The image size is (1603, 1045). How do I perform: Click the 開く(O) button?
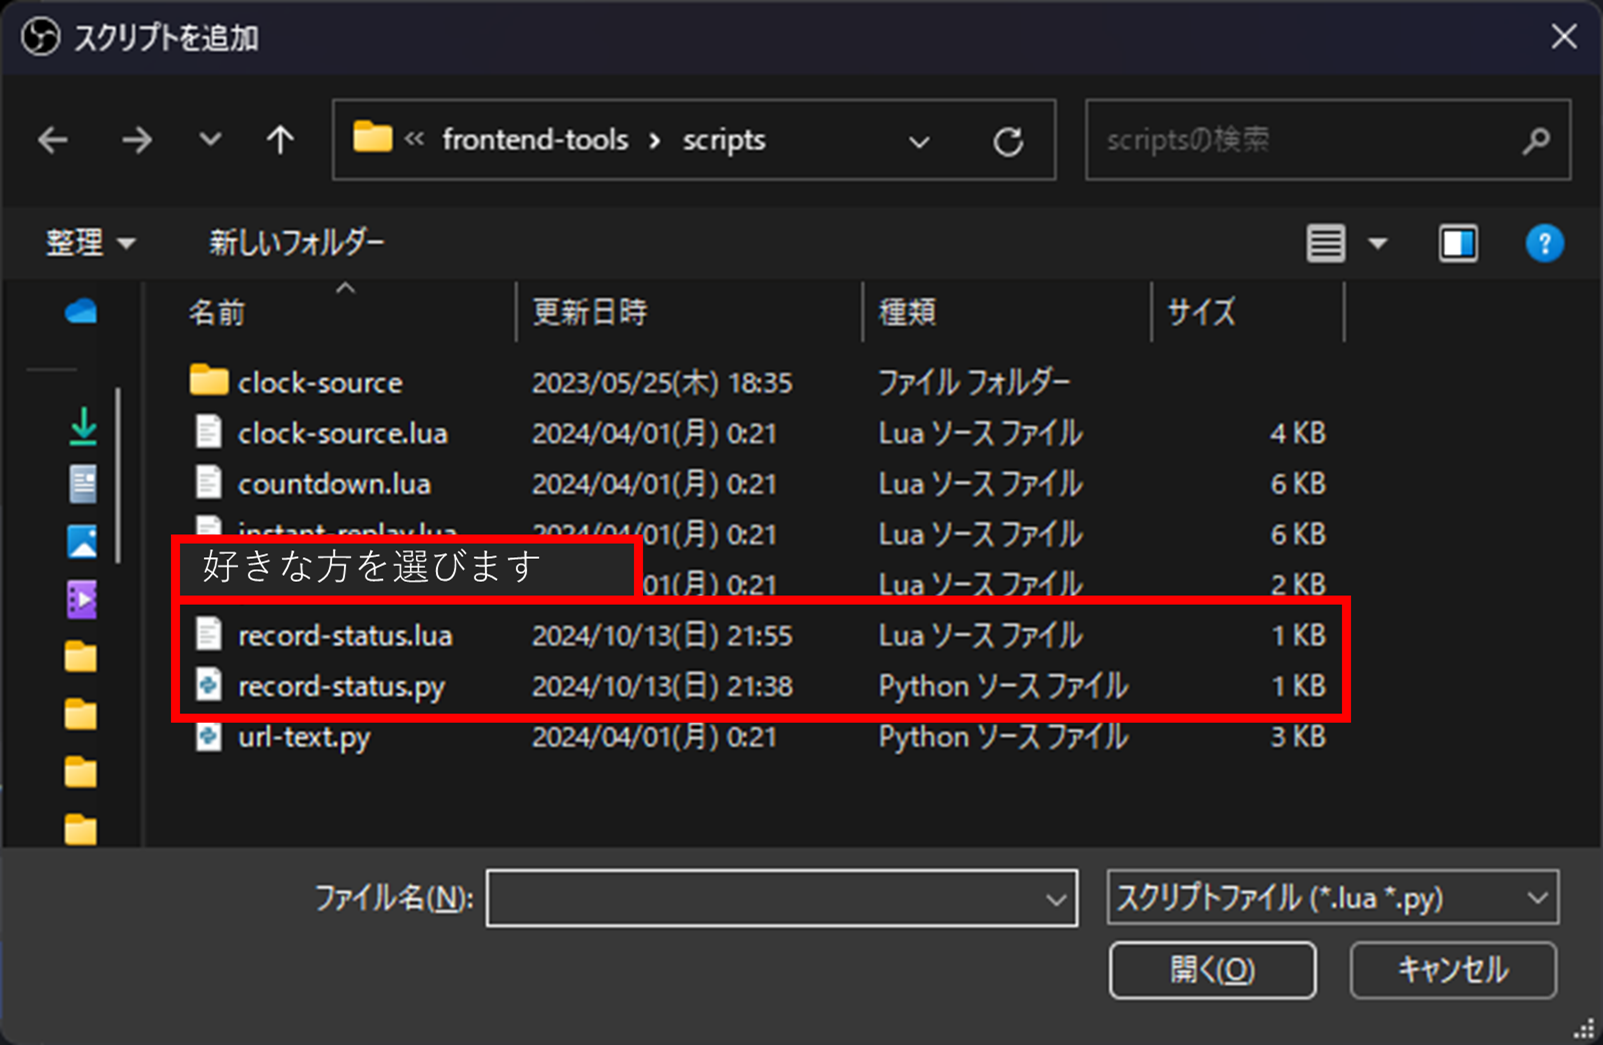pyautogui.click(x=1212, y=970)
